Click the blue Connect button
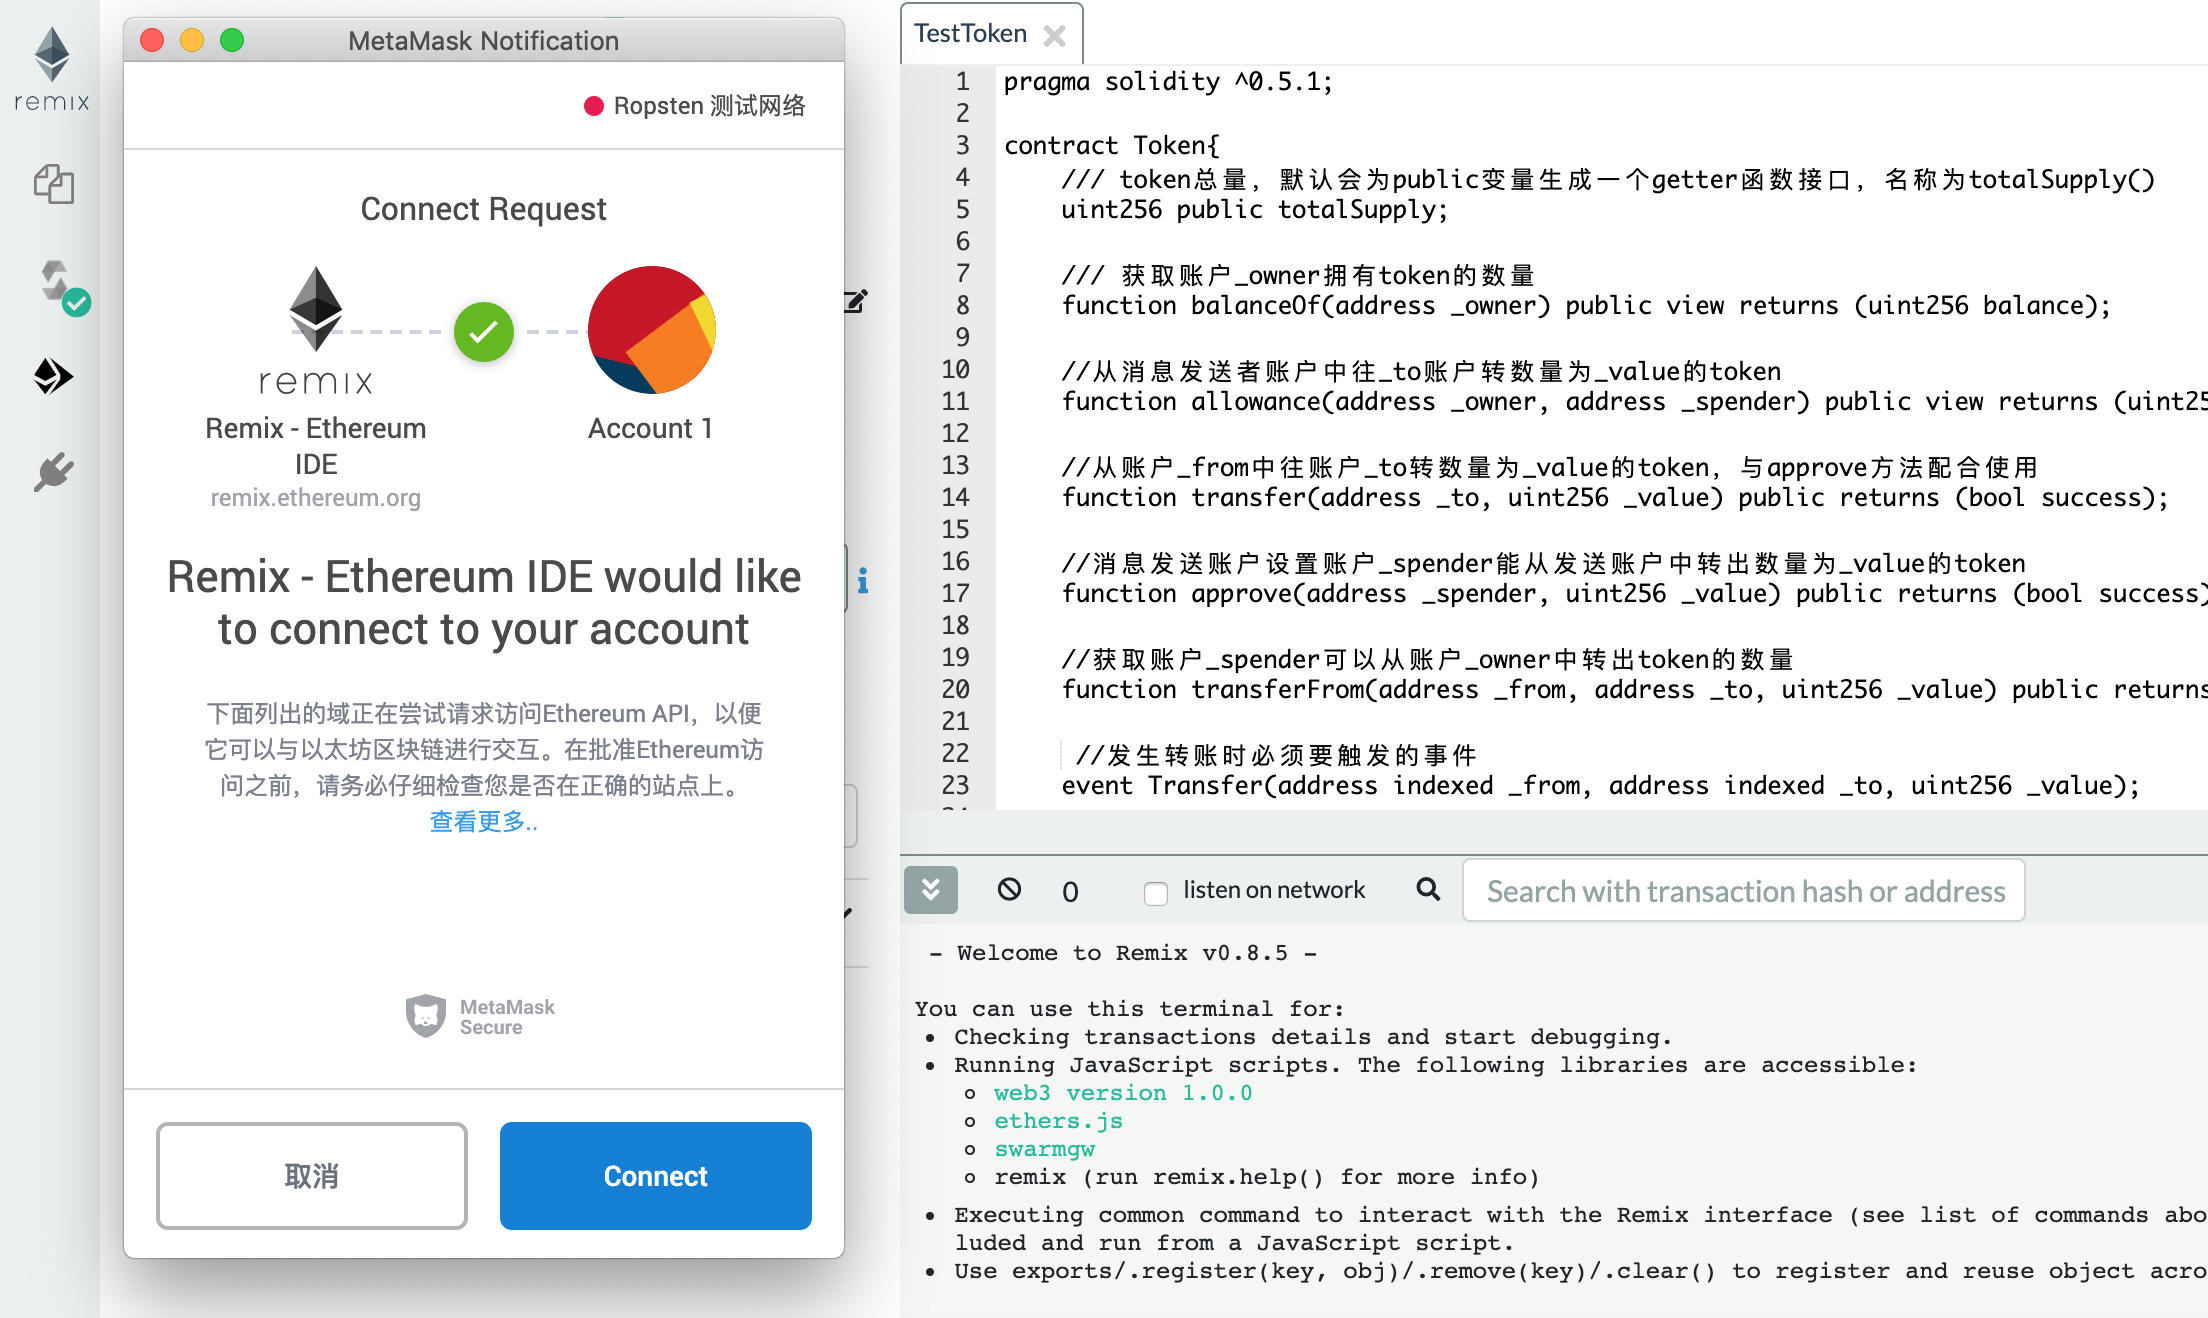The width and height of the screenshot is (2208, 1318). tap(655, 1175)
